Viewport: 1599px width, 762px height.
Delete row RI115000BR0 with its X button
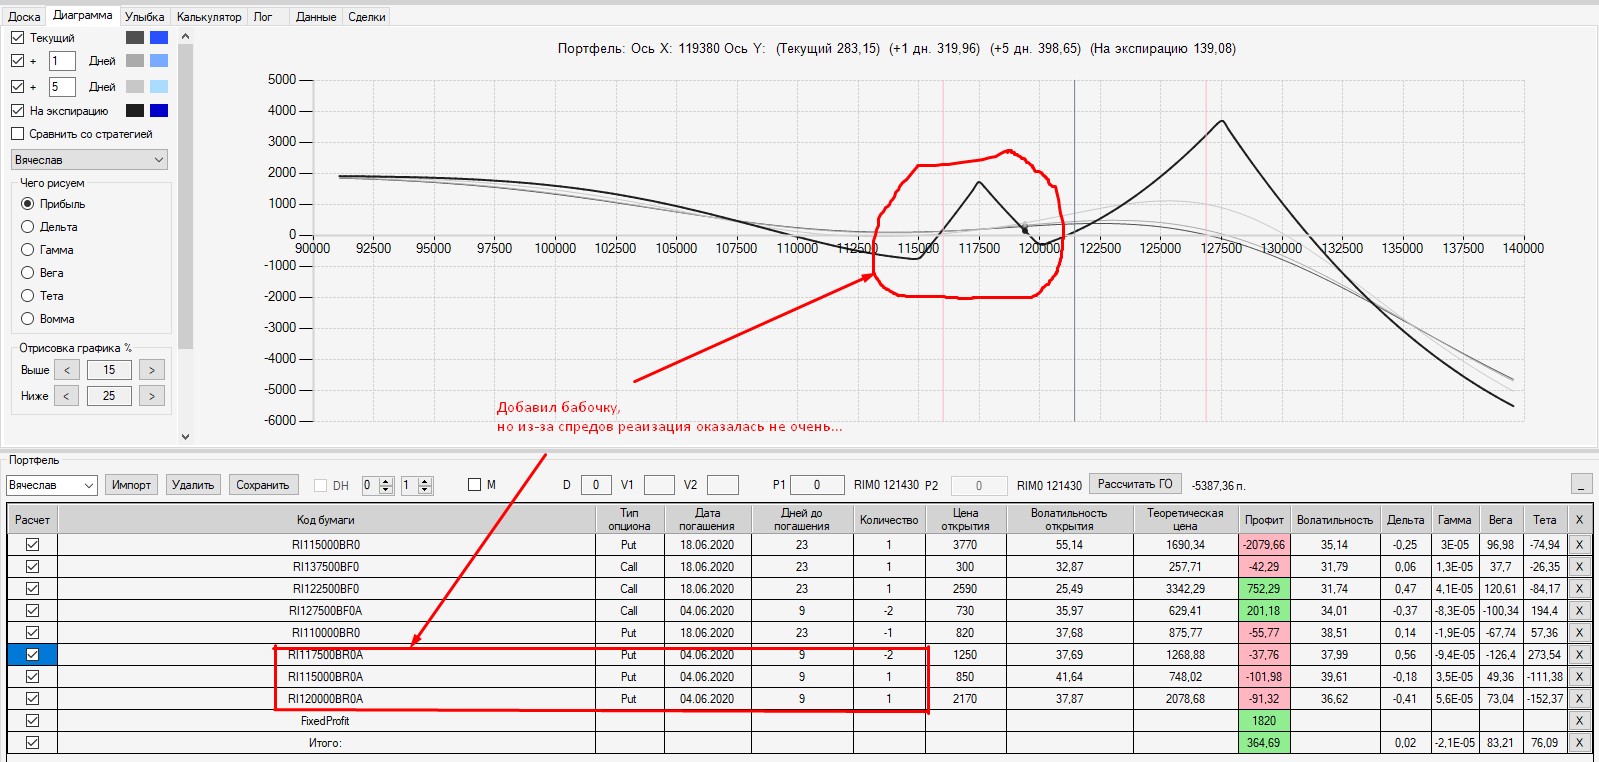(x=1579, y=545)
